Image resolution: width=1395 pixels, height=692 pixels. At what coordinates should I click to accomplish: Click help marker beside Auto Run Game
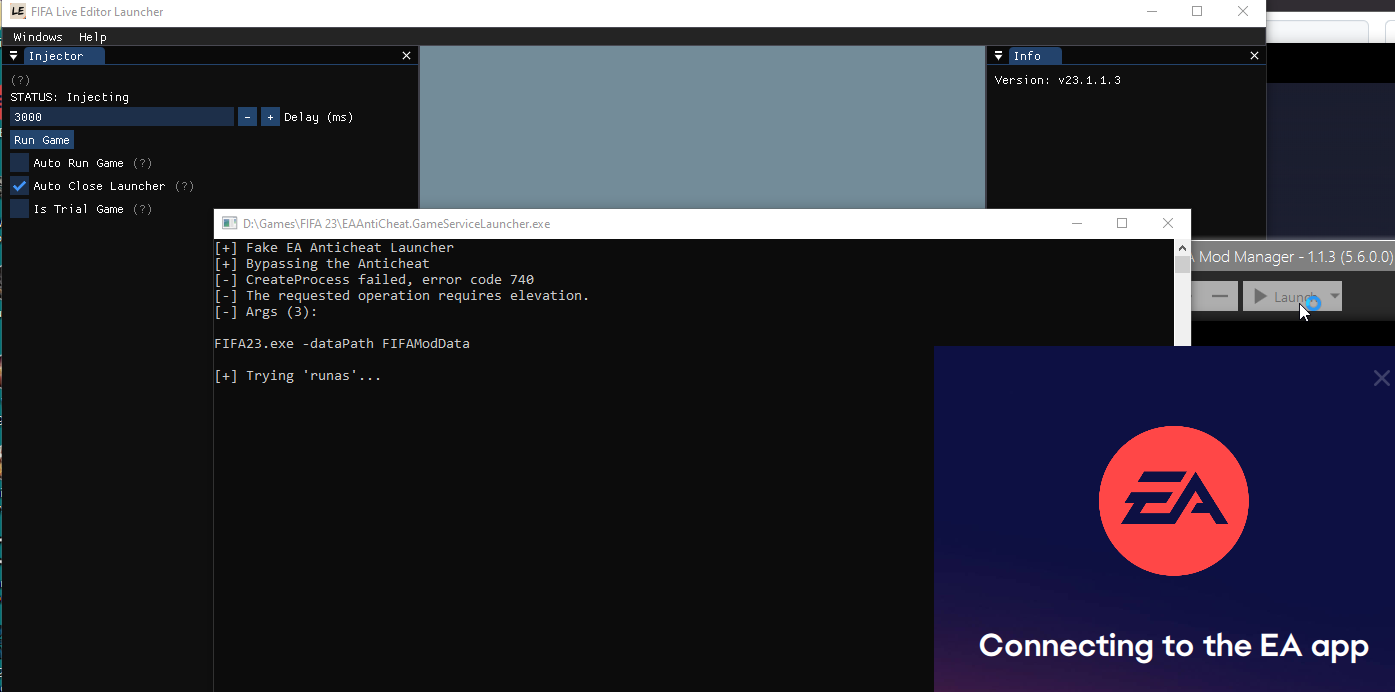pyautogui.click(x=143, y=163)
